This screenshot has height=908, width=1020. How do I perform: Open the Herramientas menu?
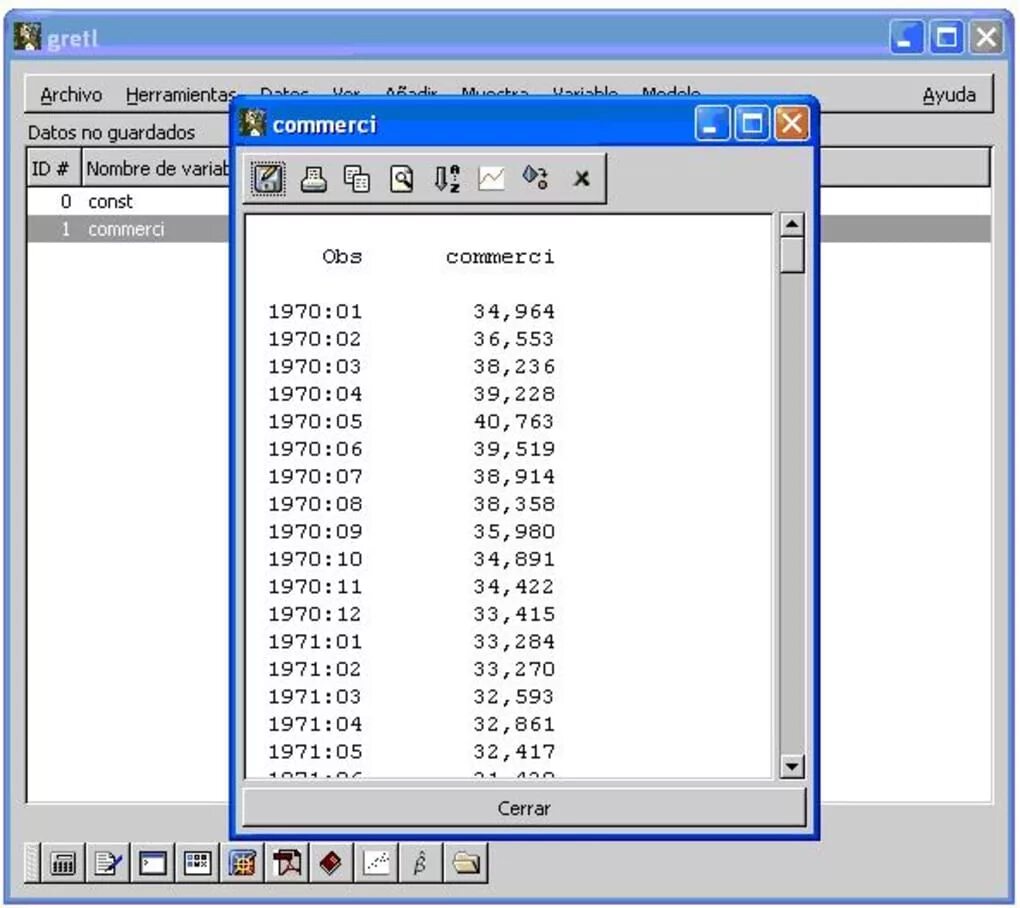[x=181, y=95]
